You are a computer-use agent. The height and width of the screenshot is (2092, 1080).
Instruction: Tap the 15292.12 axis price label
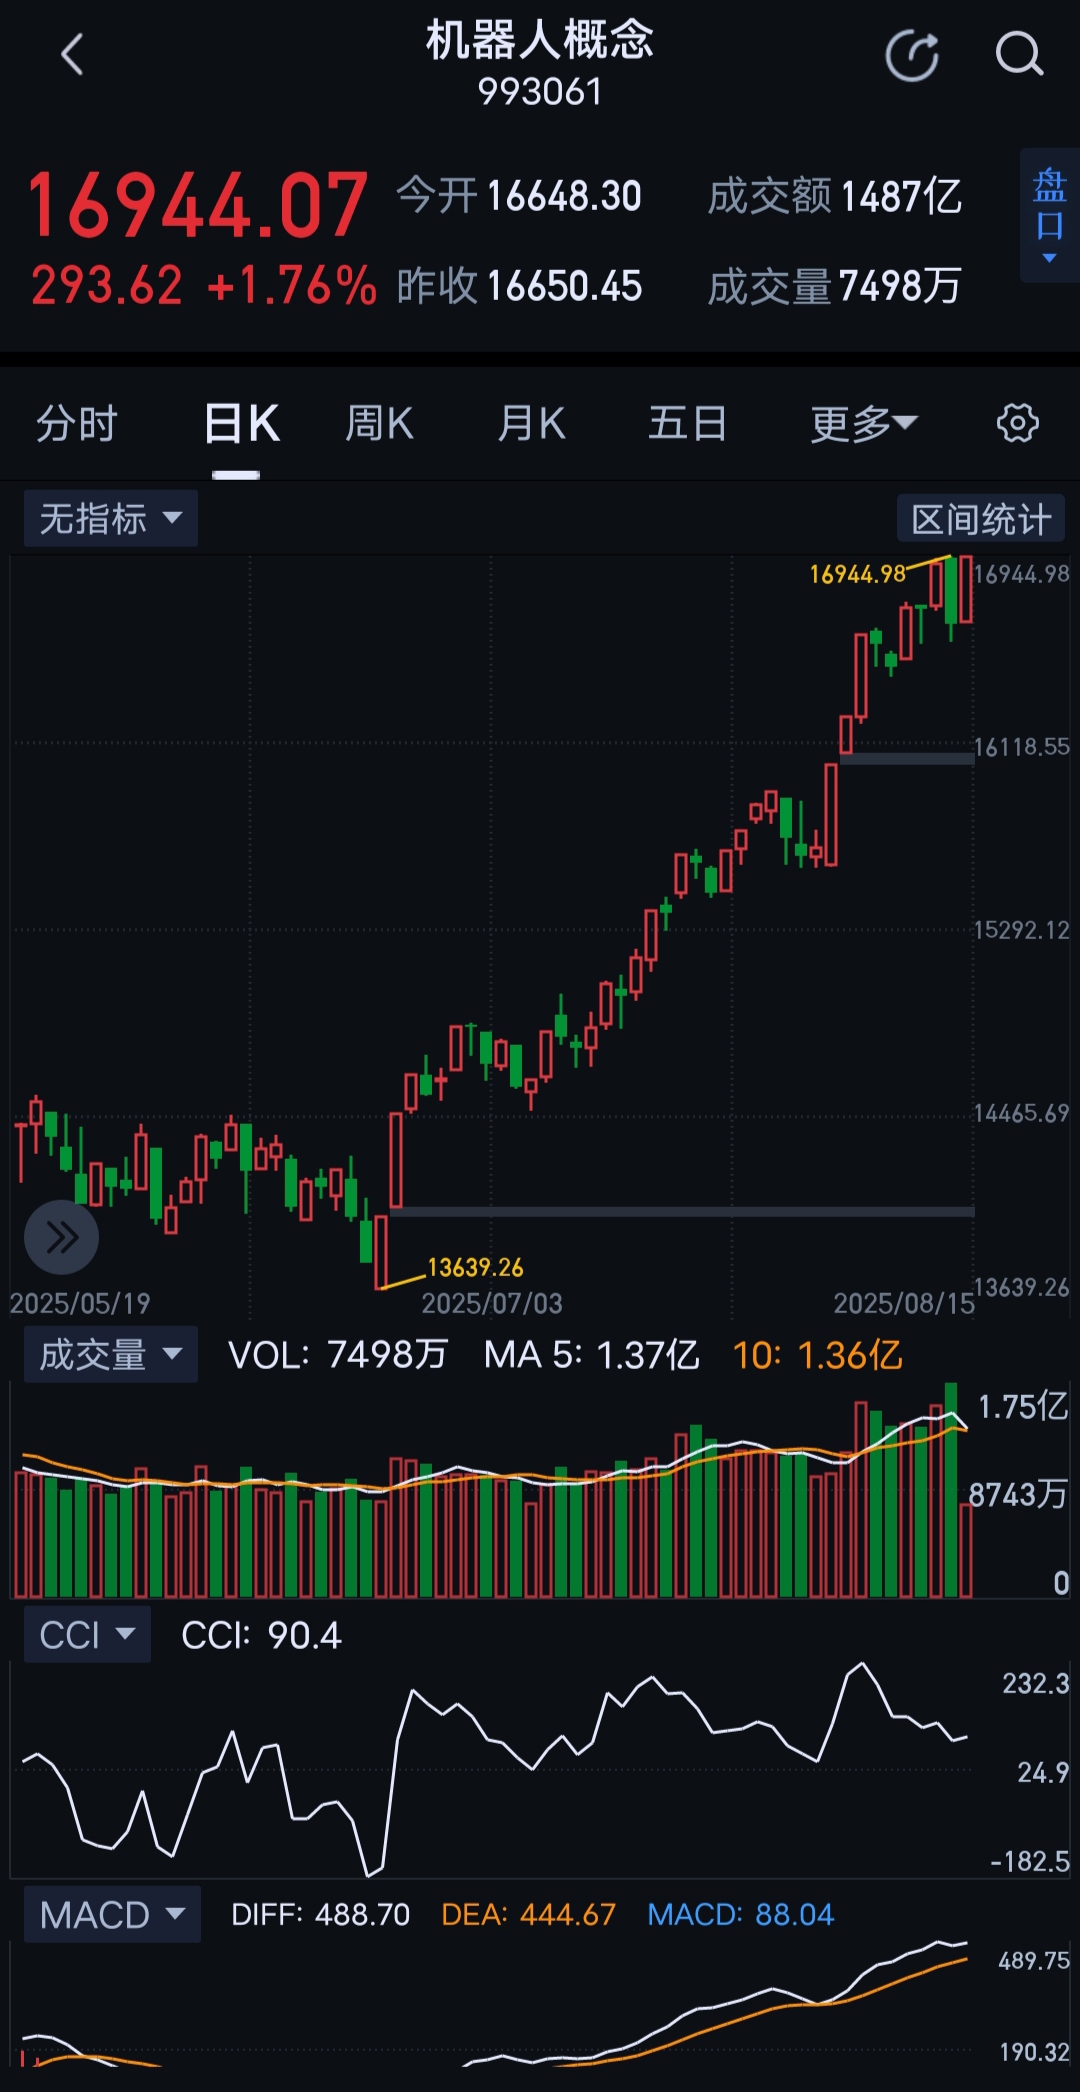click(1022, 930)
